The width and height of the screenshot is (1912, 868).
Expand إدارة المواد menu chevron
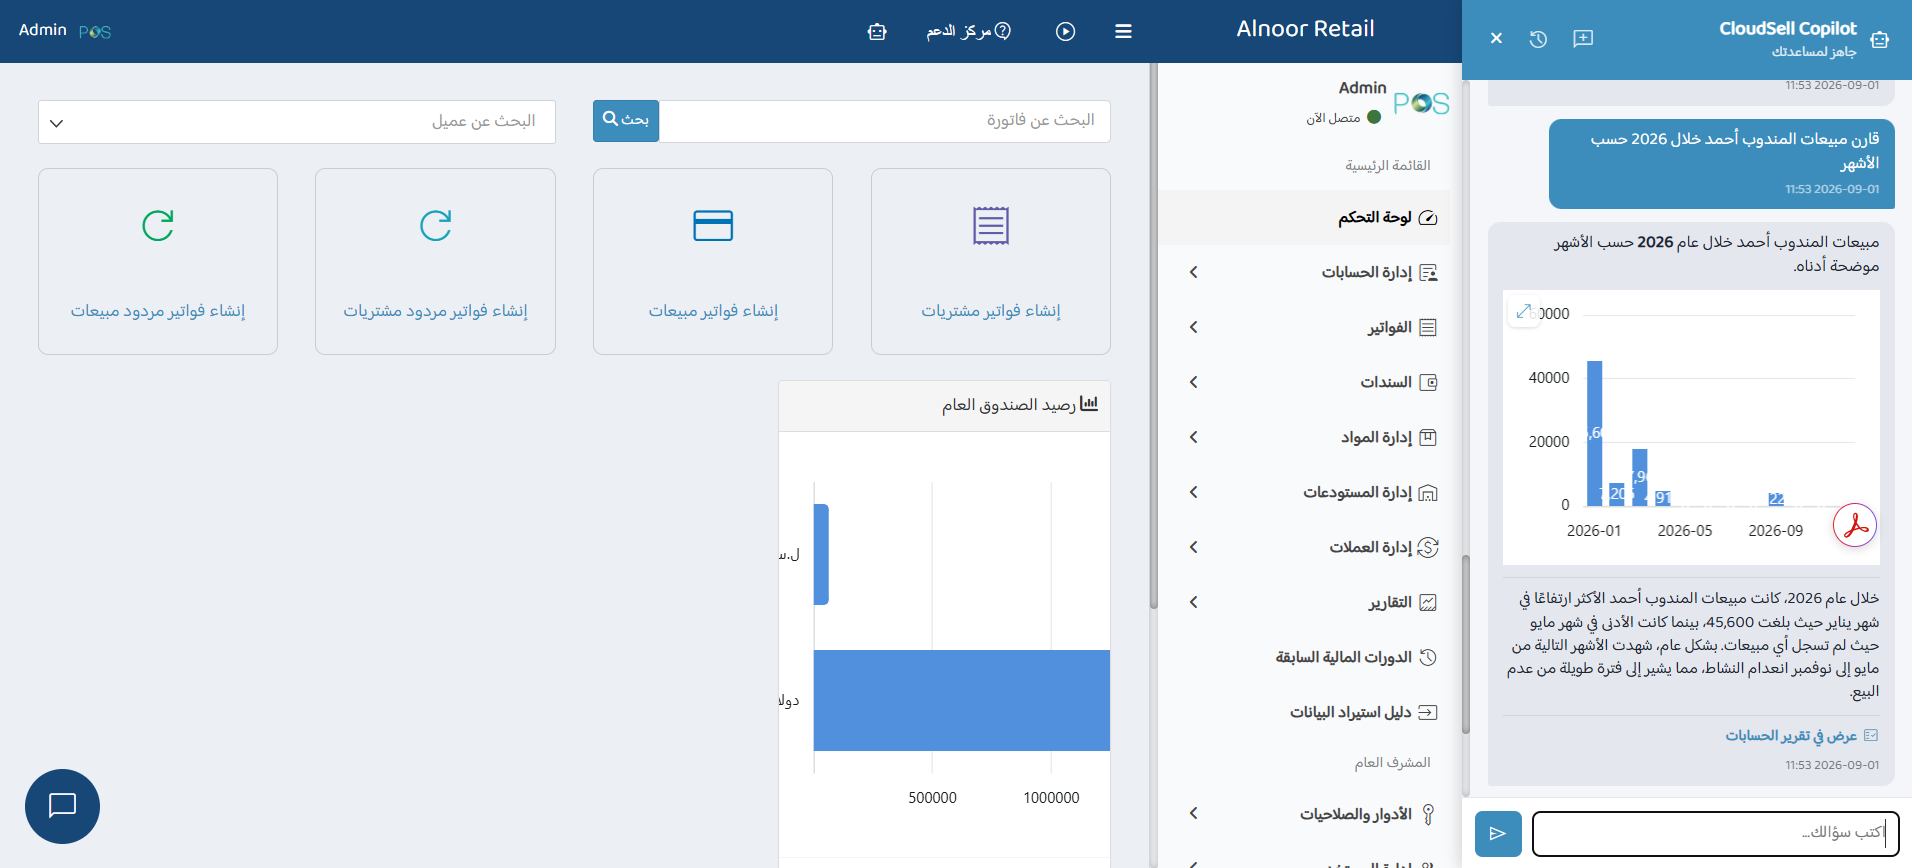(1193, 437)
